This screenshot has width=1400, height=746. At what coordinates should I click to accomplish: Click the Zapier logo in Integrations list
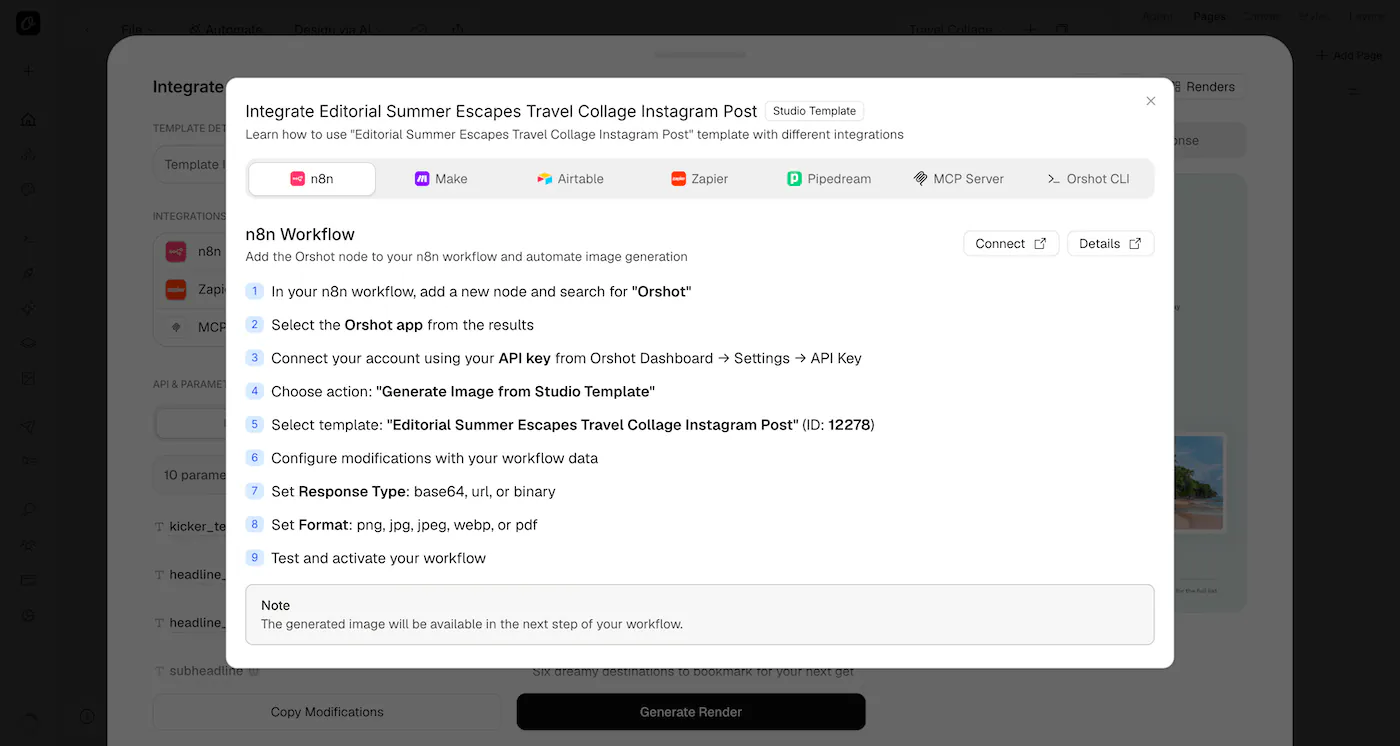[176, 289]
